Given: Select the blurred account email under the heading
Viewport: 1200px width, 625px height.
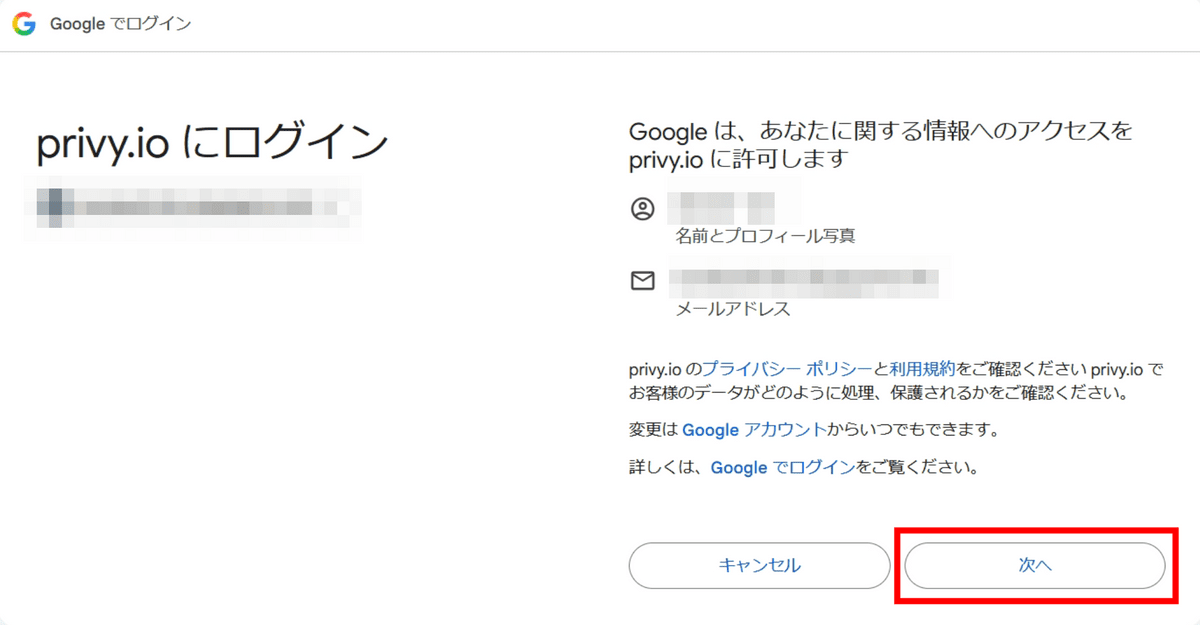Looking at the screenshot, I should [x=198, y=207].
